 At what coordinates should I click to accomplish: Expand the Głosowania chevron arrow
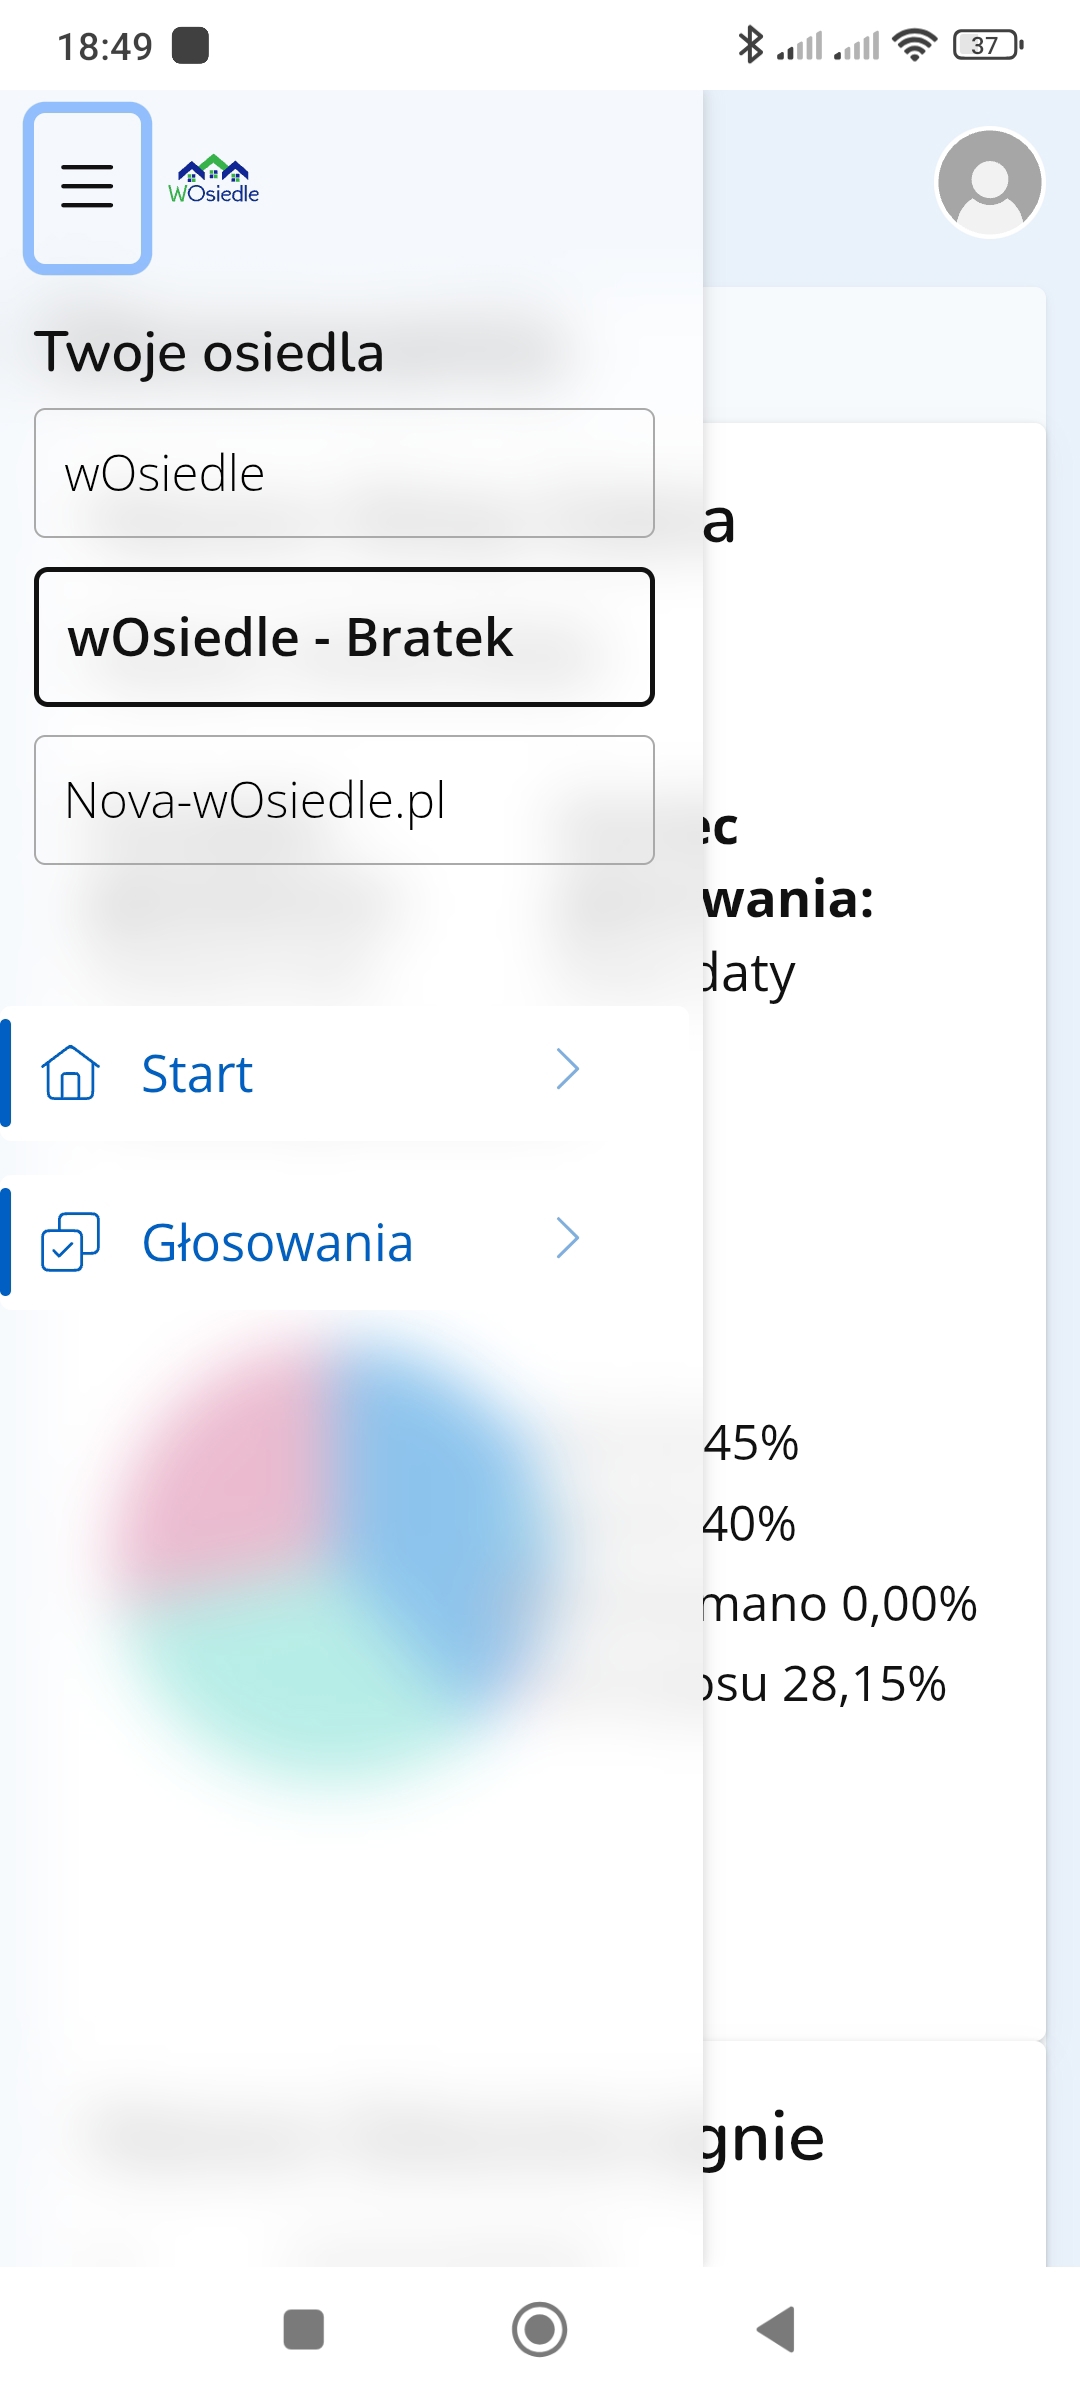coord(568,1240)
